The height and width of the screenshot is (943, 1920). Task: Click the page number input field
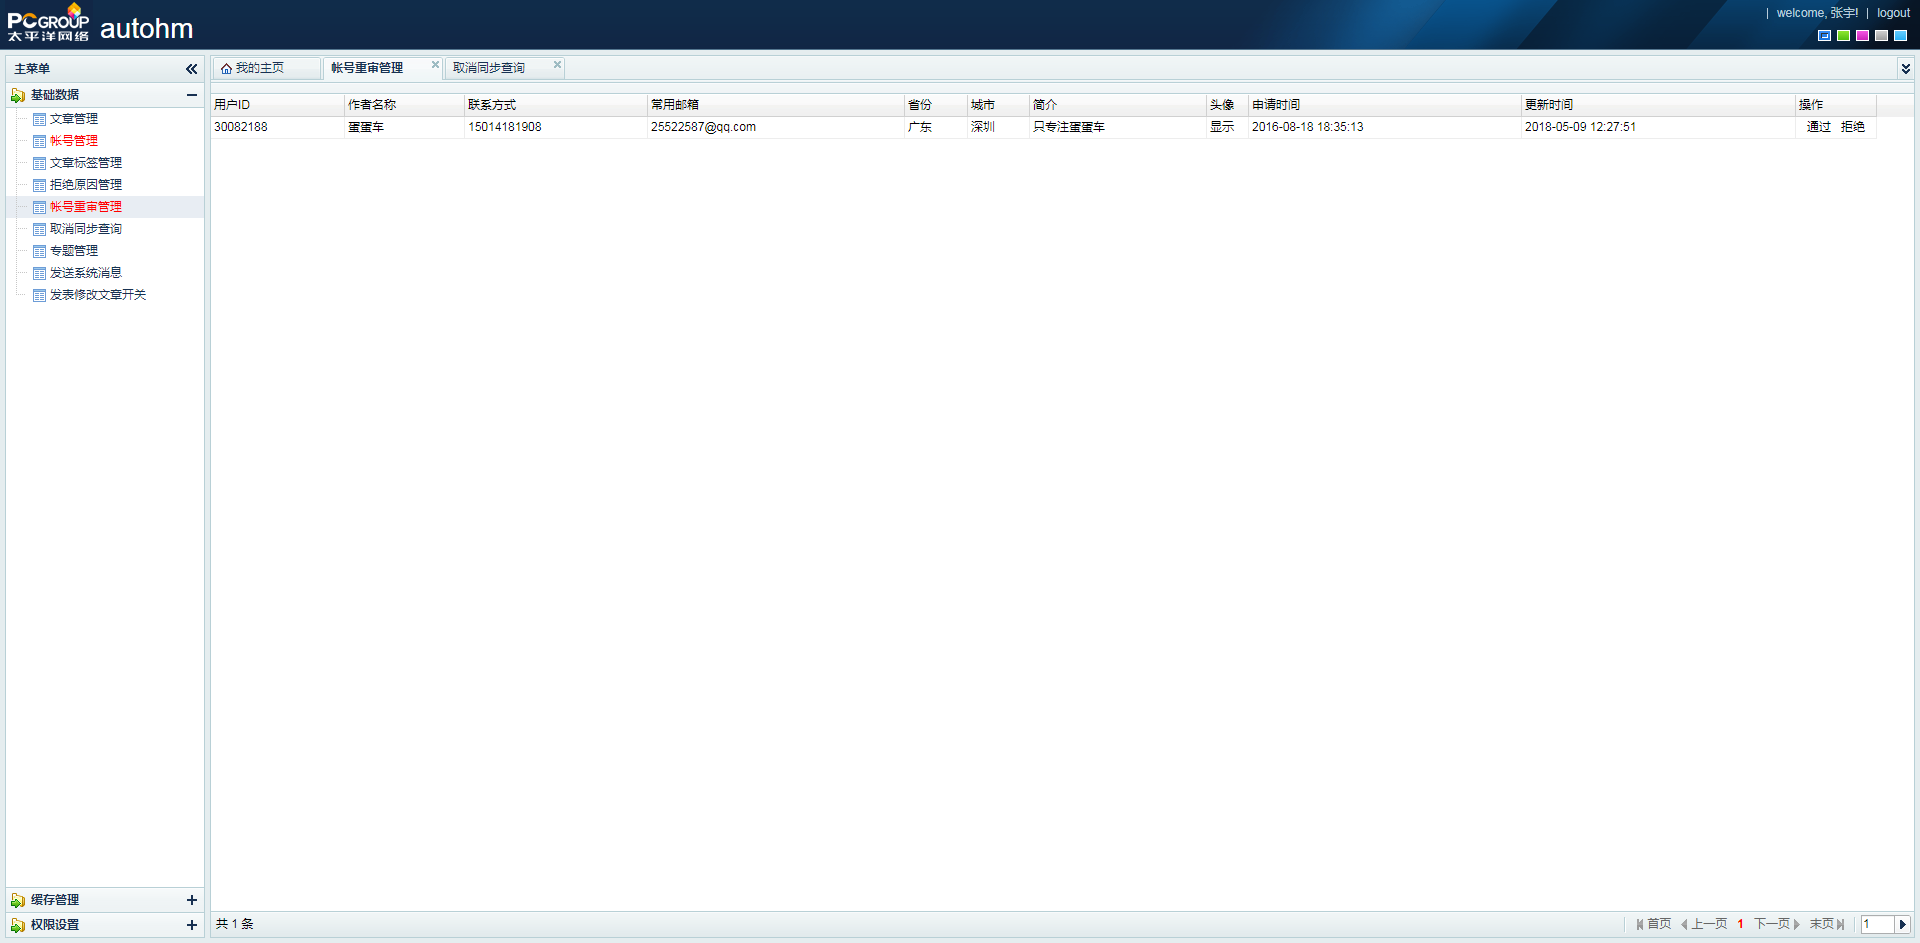click(1877, 925)
